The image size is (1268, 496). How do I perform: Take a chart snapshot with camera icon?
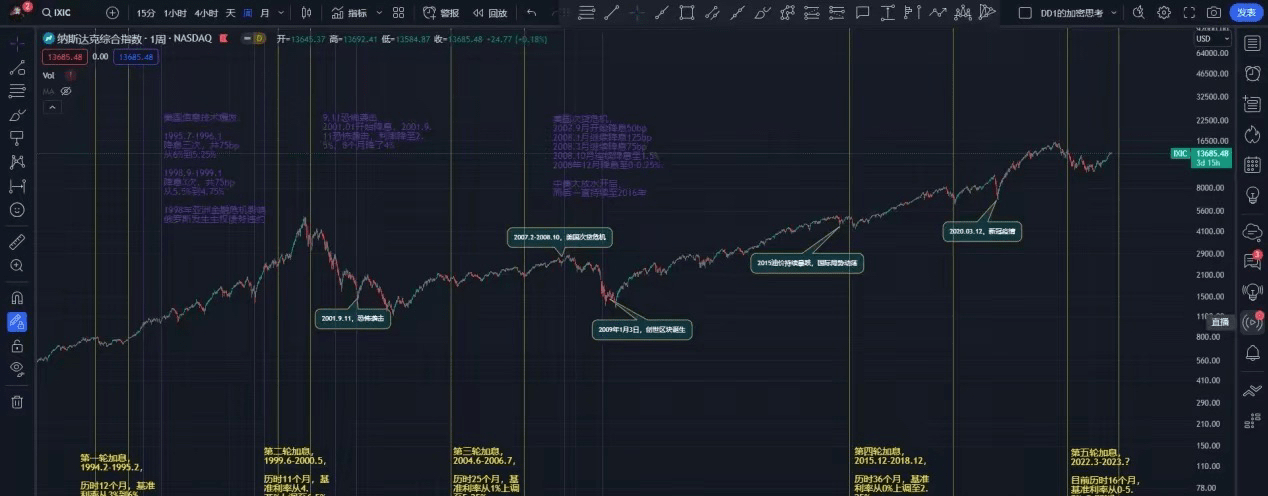1214,13
